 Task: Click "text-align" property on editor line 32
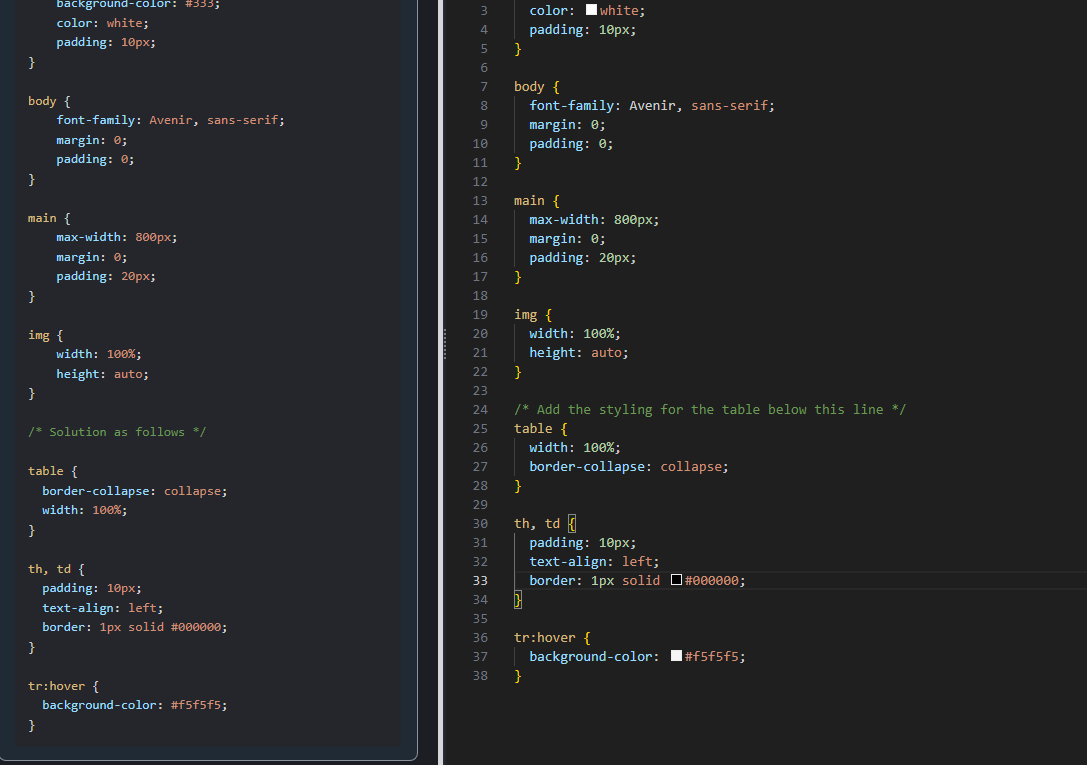click(567, 561)
